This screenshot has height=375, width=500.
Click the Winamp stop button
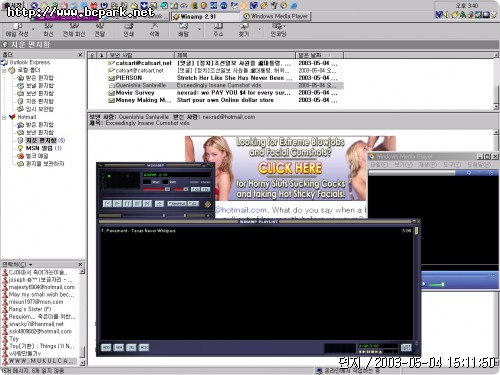[x=137, y=203]
